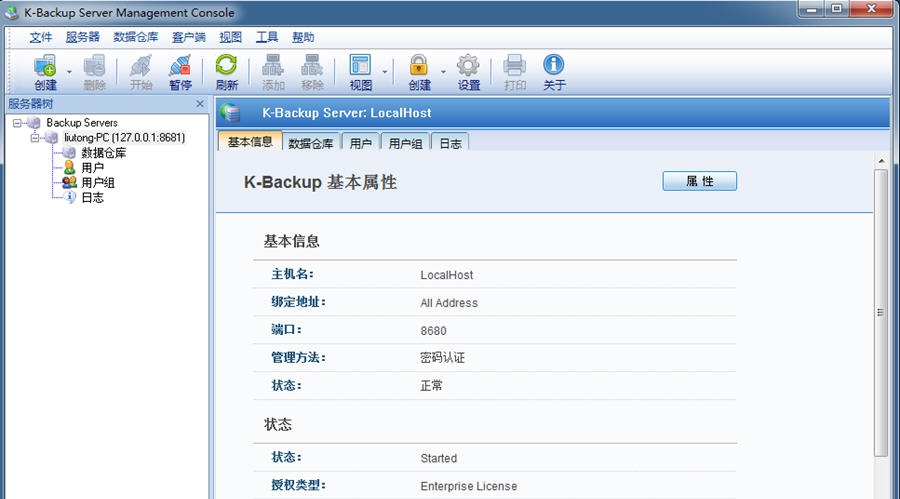
Task: Switch to the 日志 tab
Action: pyautogui.click(x=451, y=143)
